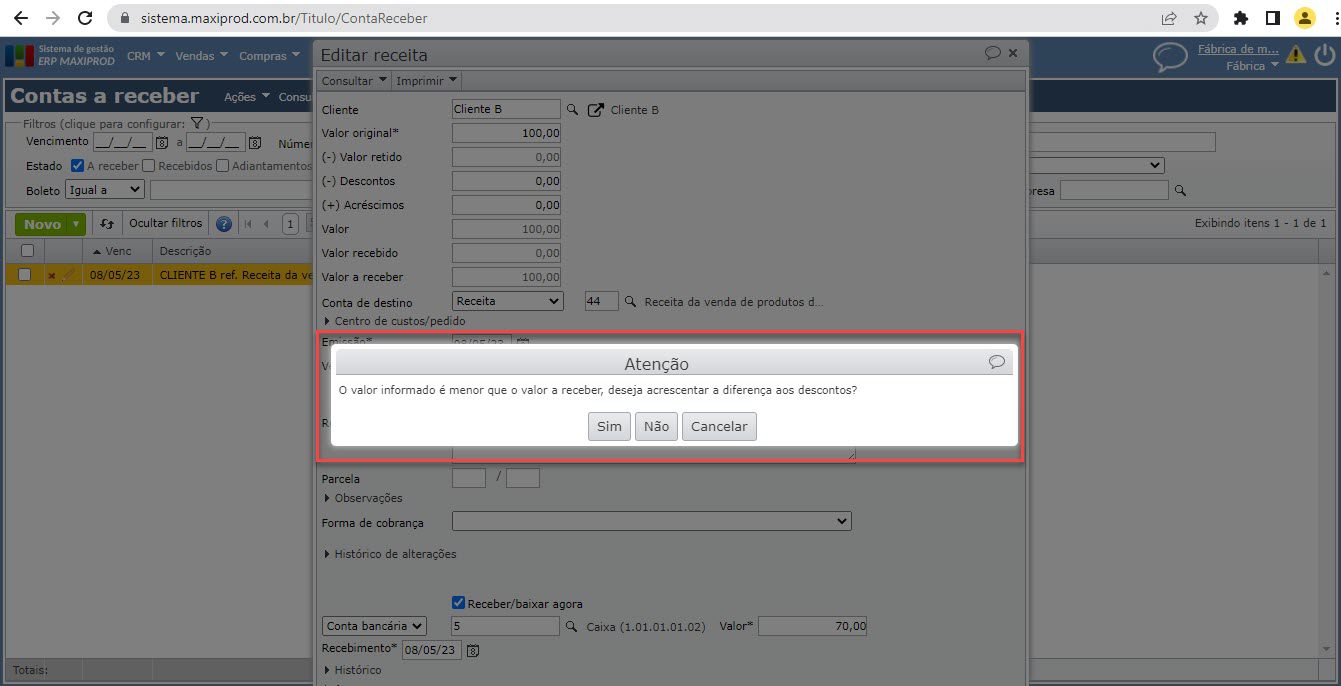Click the ERP MAXIPROD logo
The image size is (1341, 686).
click(x=61, y=55)
